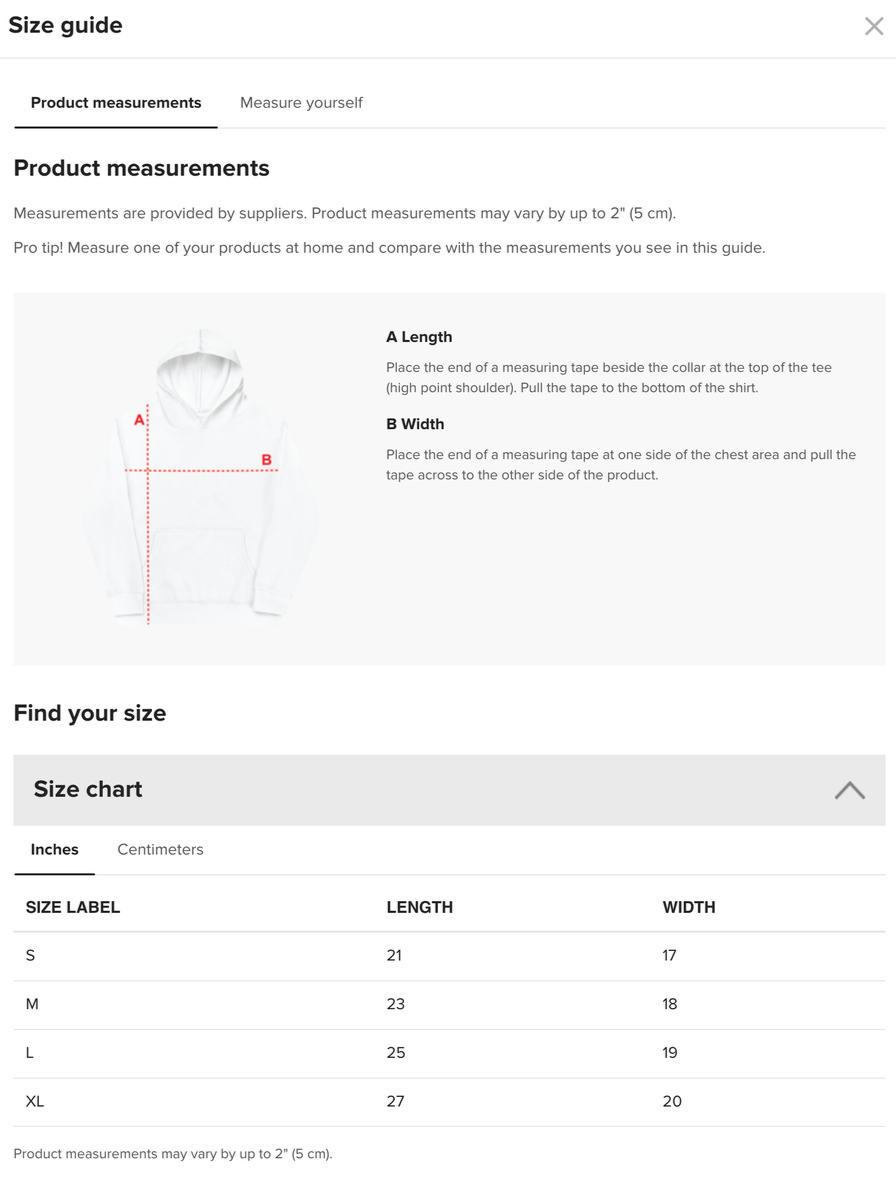Click the SIZE LABEL column header
The width and height of the screenshot is (896, 1195).
tap(73, 908)
